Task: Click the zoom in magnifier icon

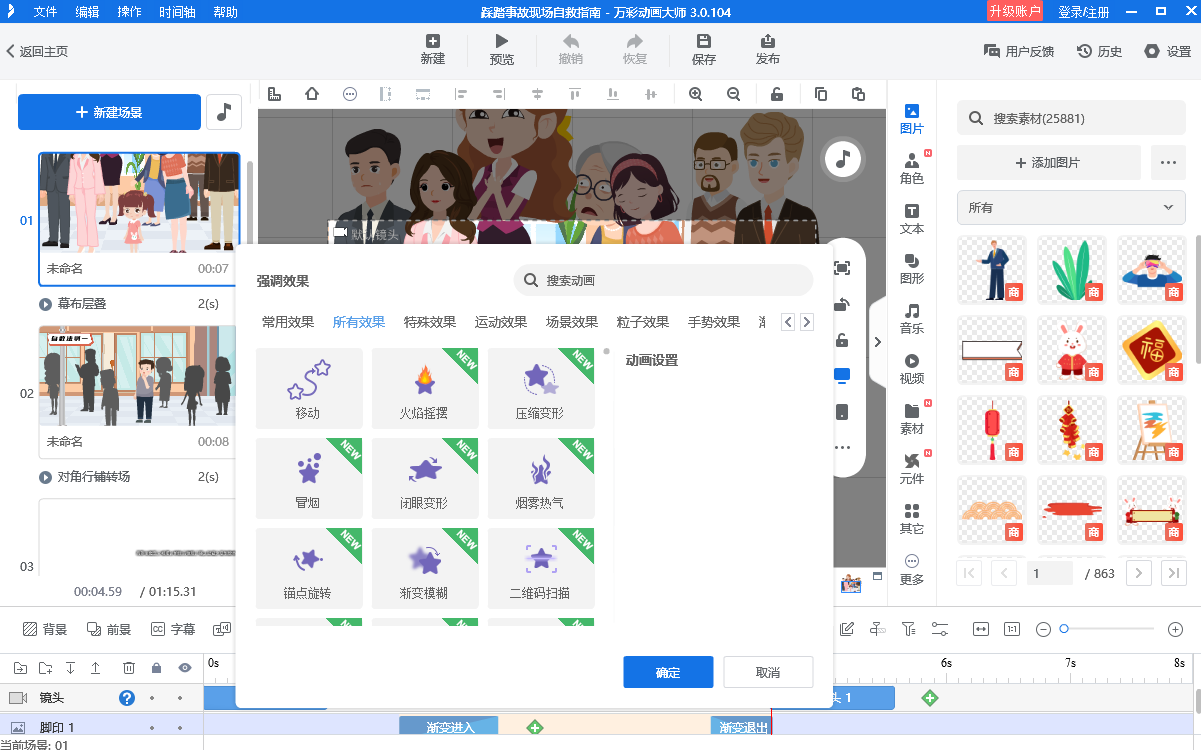Action: (695, 94)
